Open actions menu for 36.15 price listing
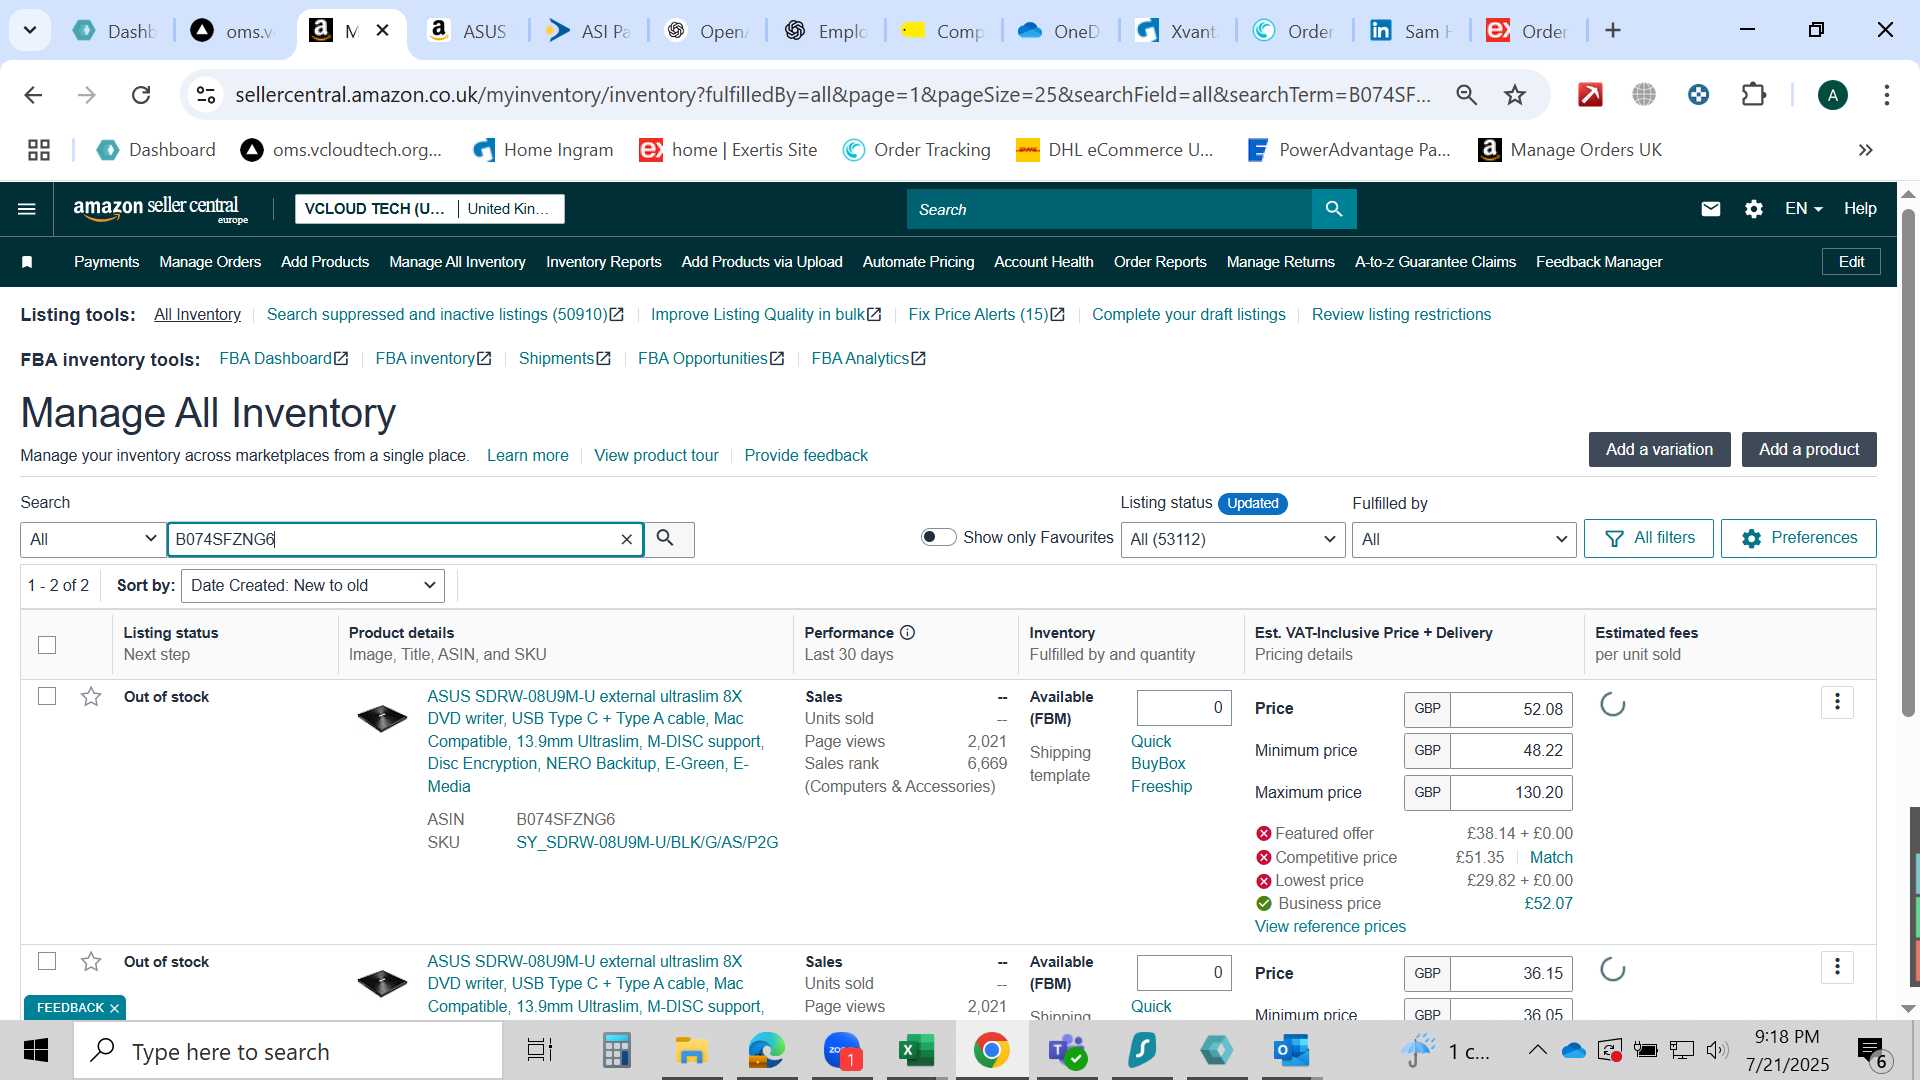 [1837, 967]
